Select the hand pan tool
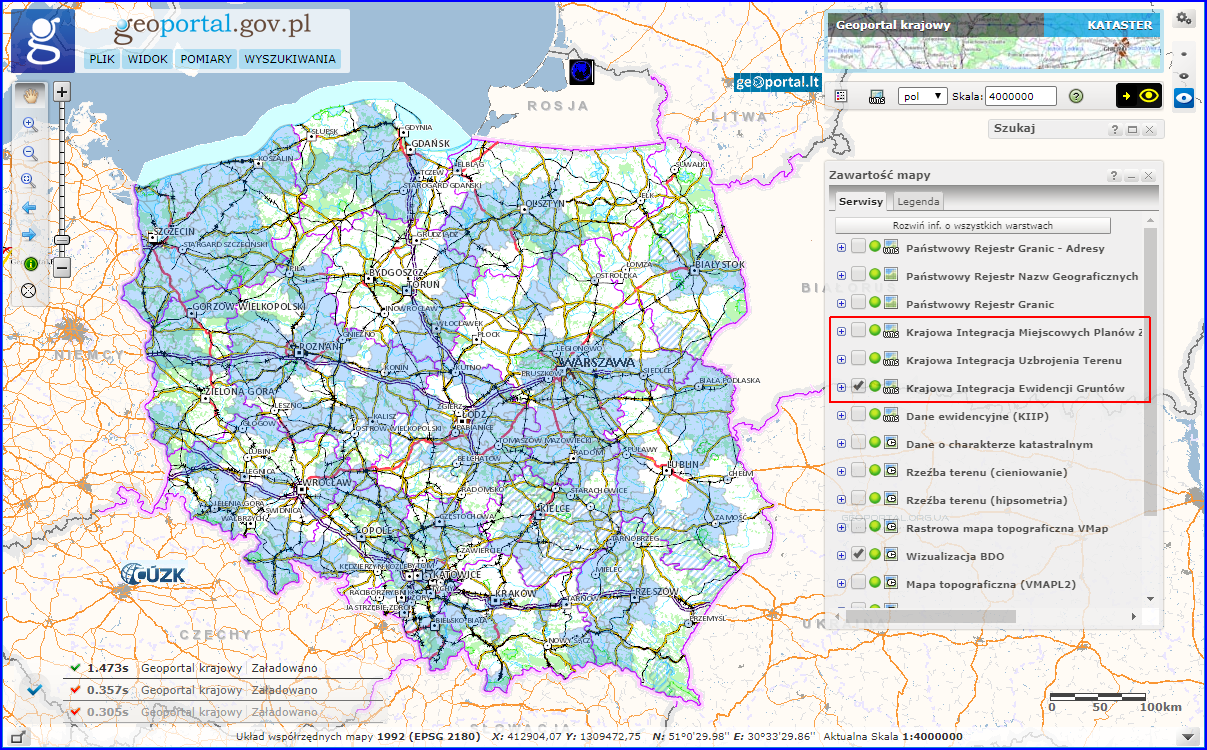 pos(29,95)
